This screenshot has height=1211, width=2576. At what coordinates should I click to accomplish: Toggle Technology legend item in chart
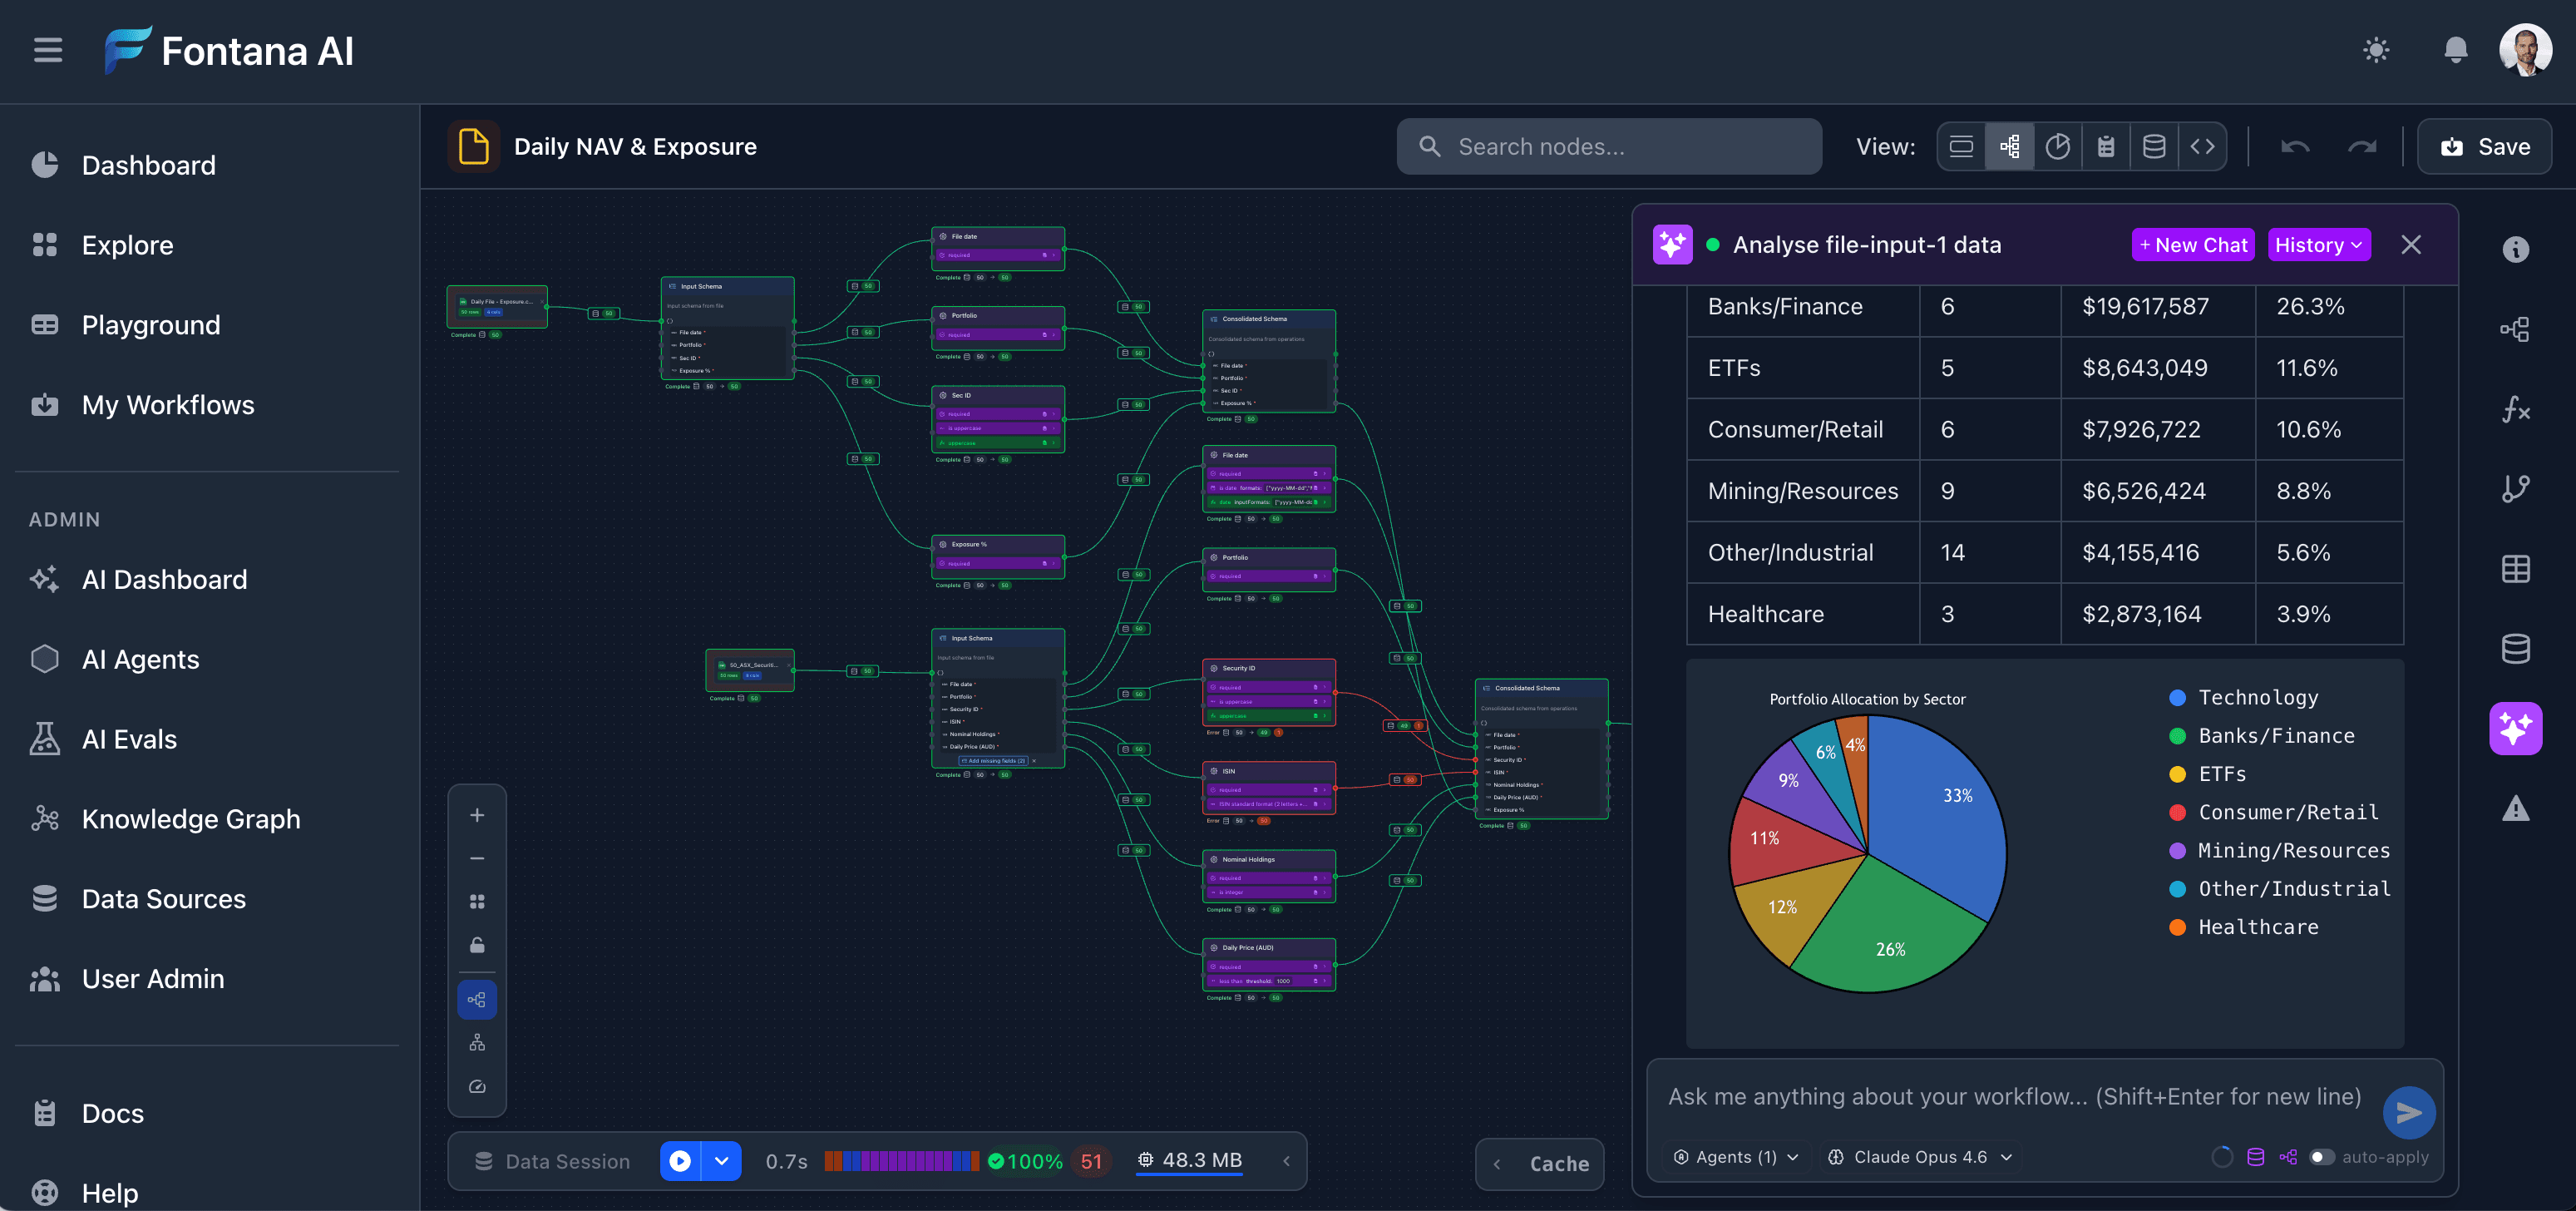coord(2257,697)
